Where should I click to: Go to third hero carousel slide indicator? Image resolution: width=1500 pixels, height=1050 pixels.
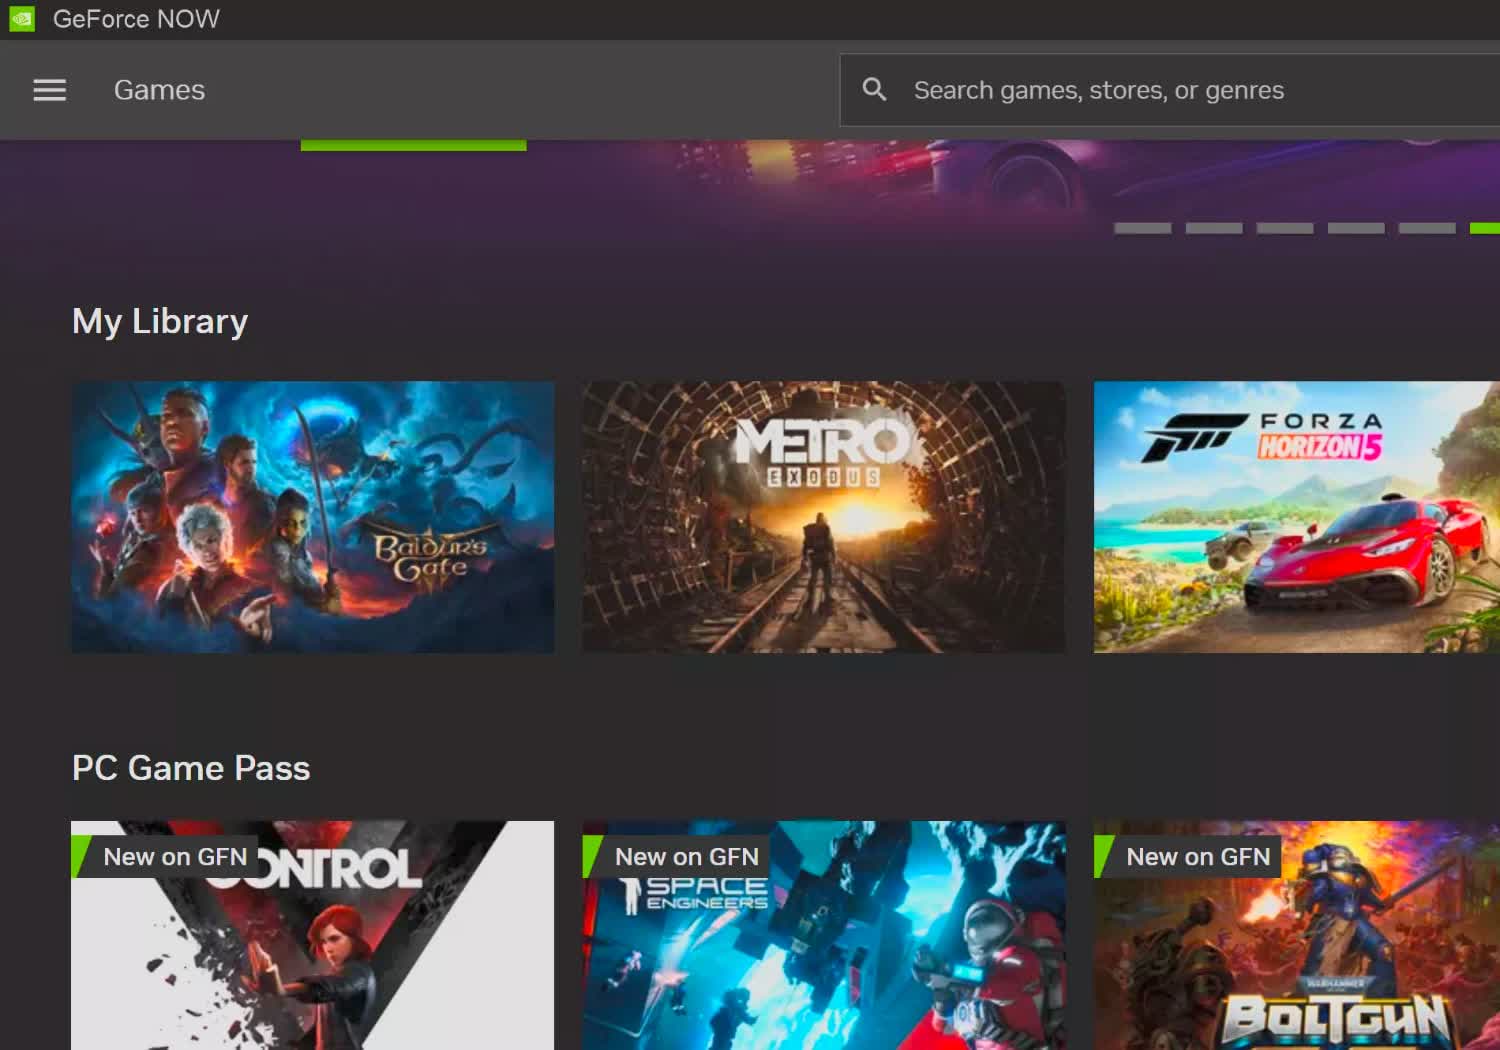point(1285,228)
